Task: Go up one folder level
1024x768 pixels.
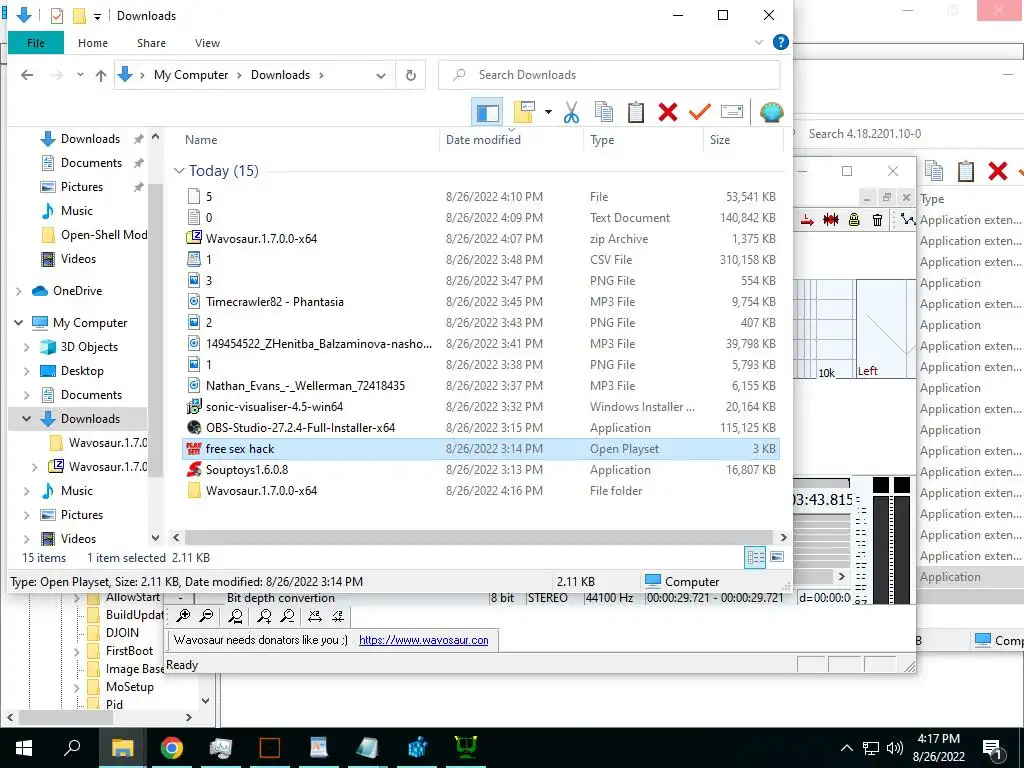Action: pos(101,75)
